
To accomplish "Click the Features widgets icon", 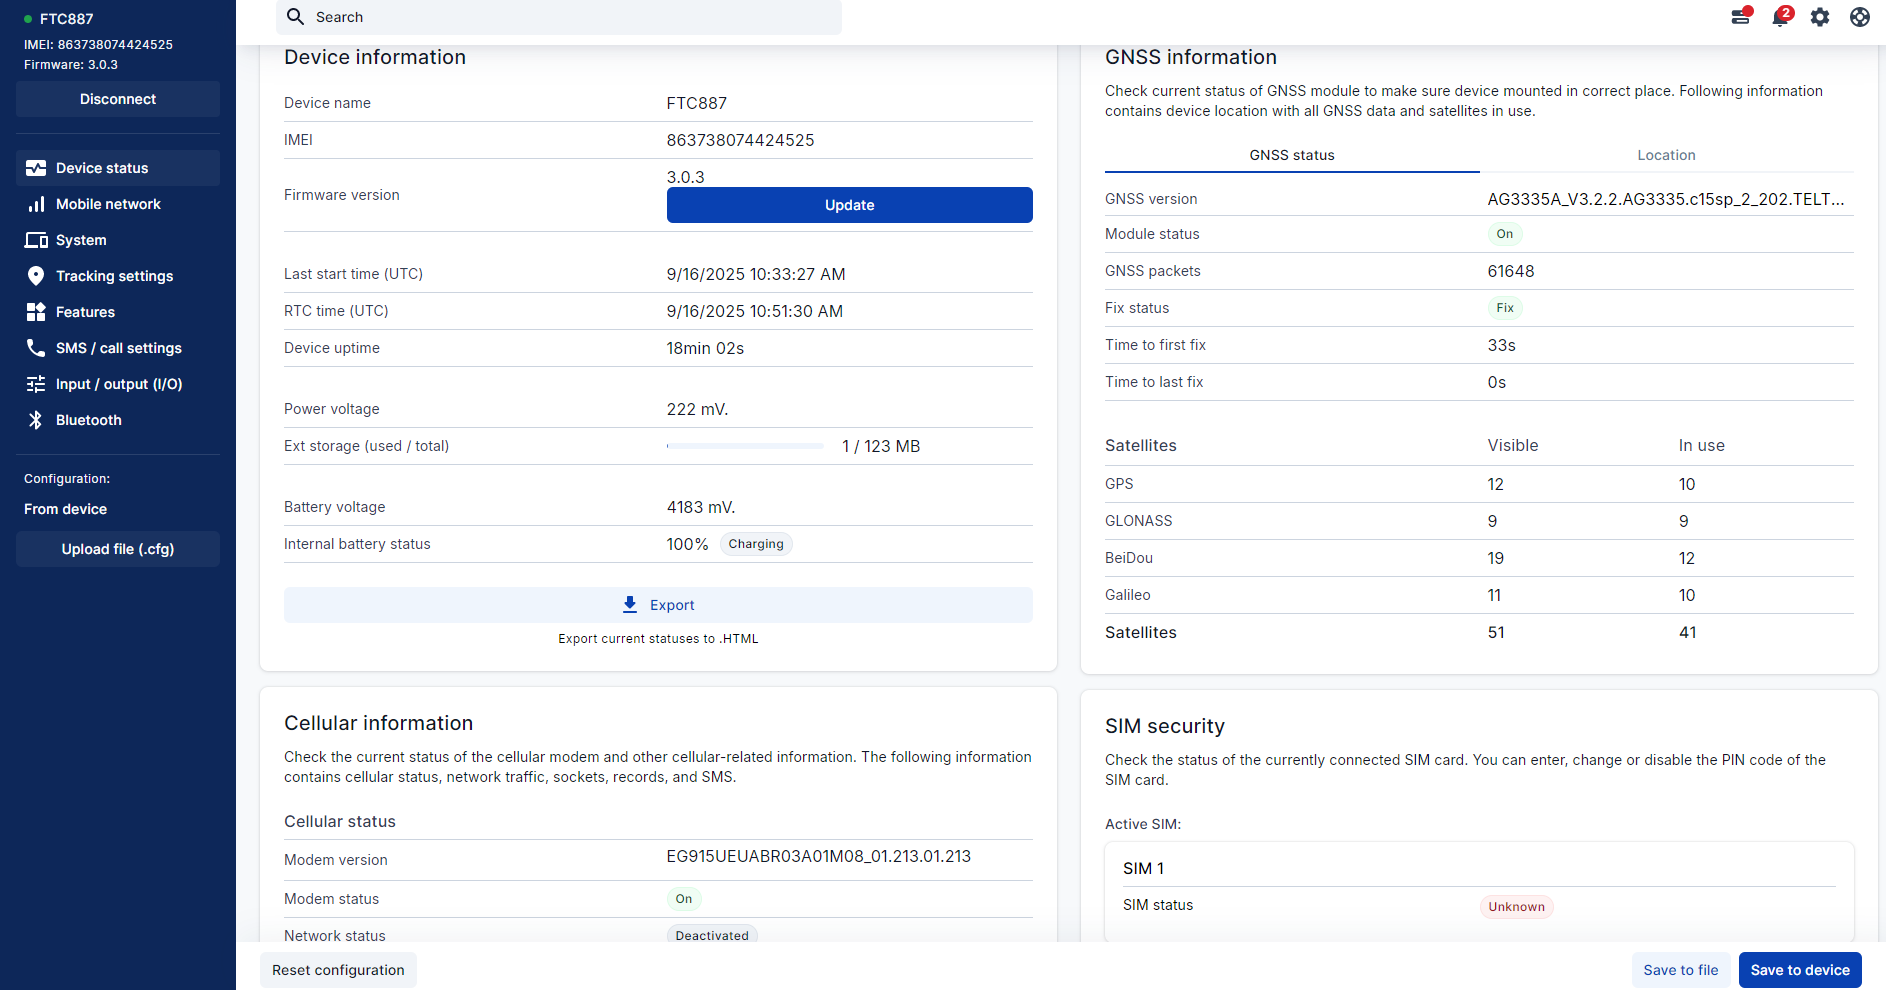I will 36,312.
